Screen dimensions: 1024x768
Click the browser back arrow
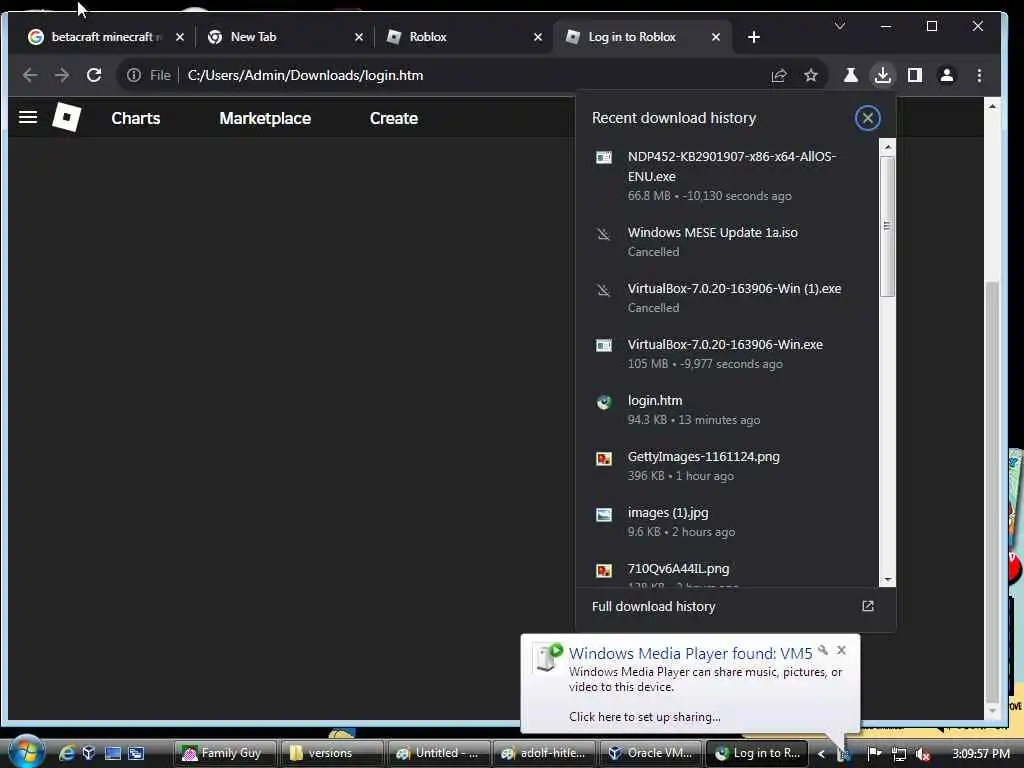tap(30, 75)
